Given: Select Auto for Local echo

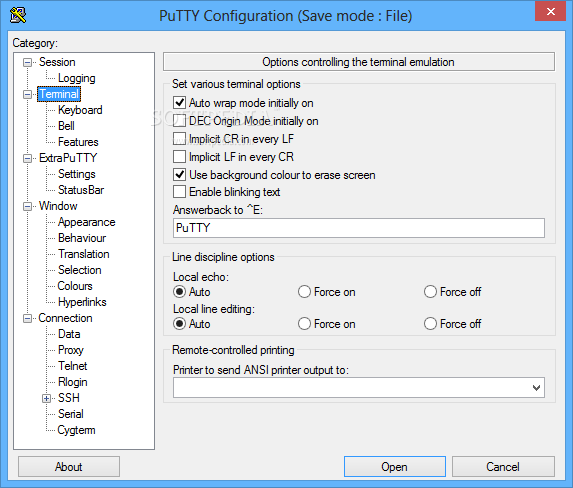Looking at the screenshot, I should 179,292.
